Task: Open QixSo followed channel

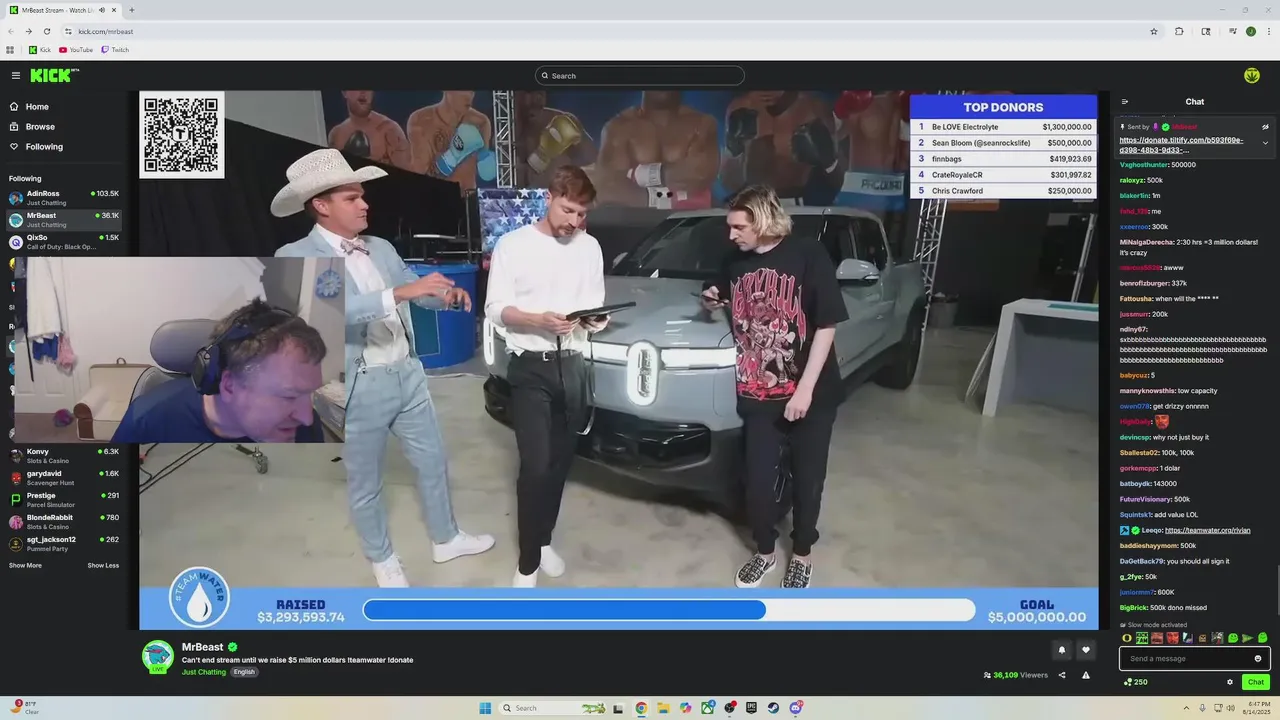Action: tap(64, 241)
